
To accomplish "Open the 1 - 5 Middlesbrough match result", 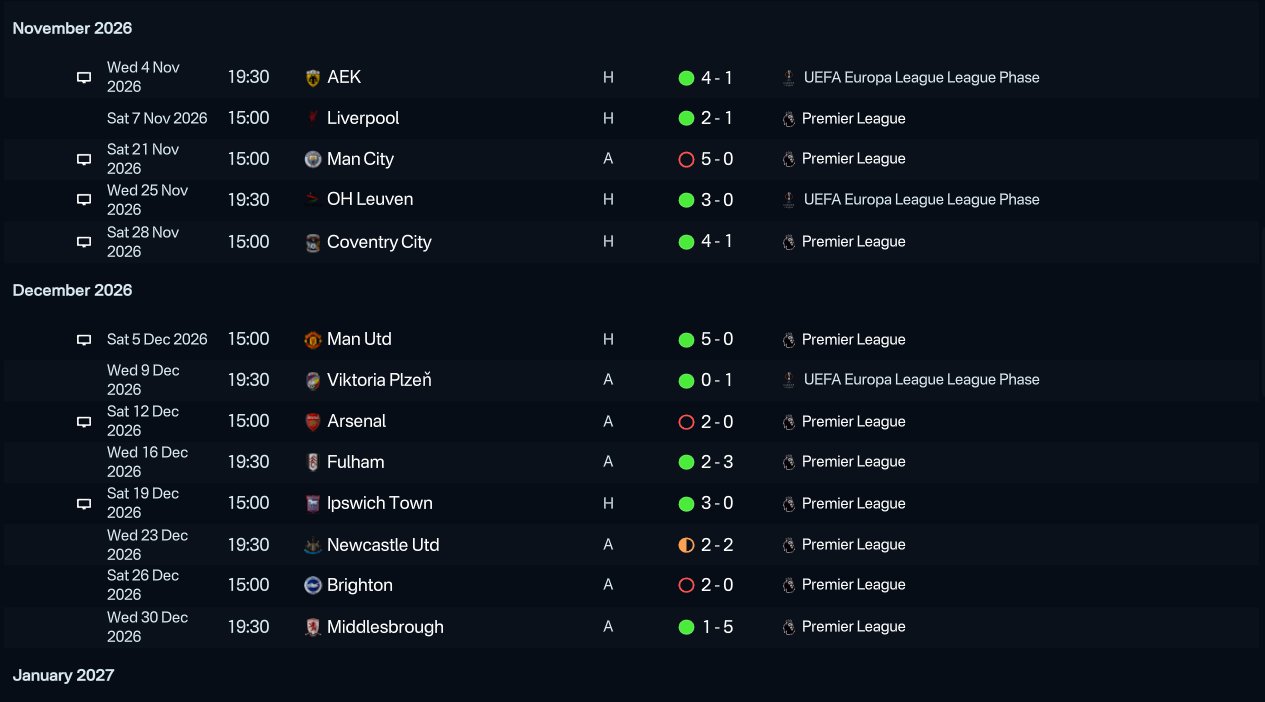I will (717, 627).
